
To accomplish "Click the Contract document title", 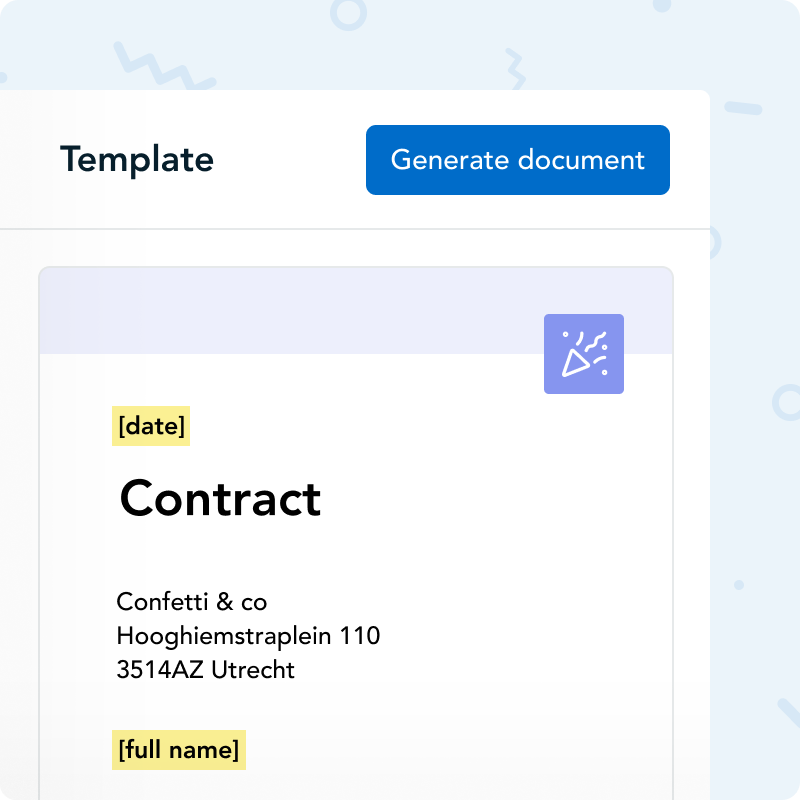I will click(220, 498).
